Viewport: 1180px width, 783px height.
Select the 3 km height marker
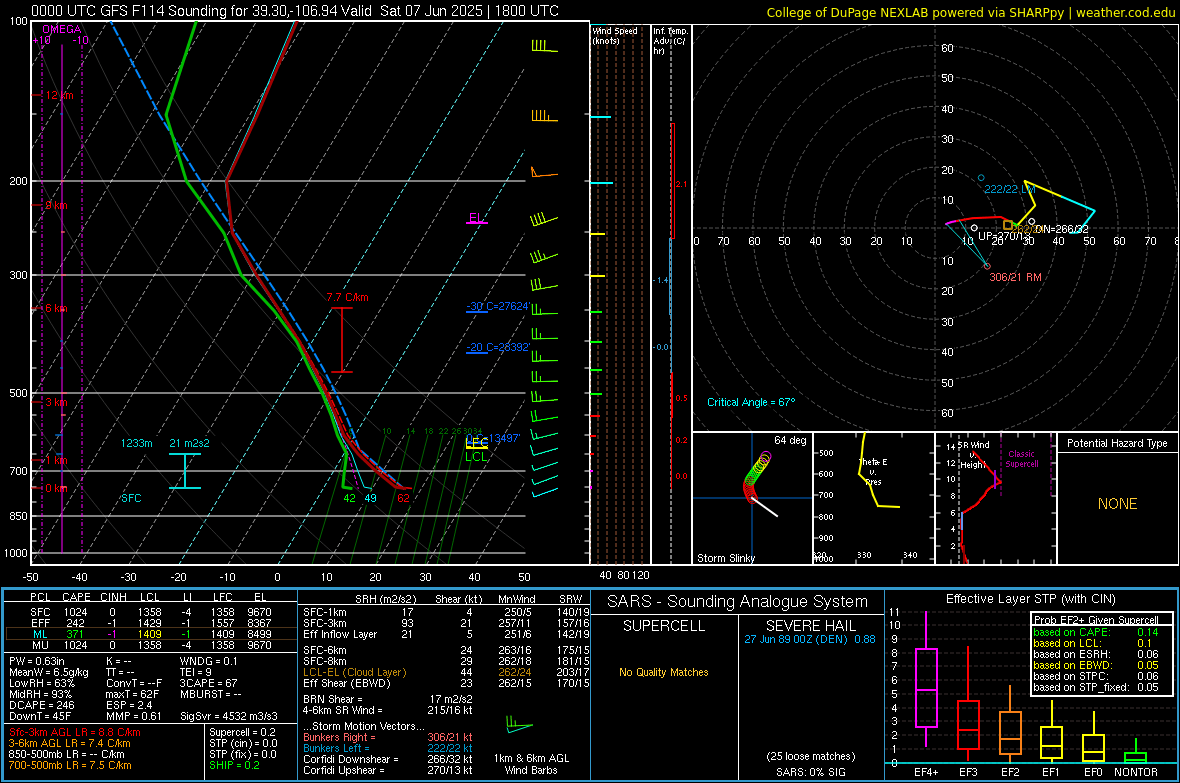click(x=56, y=402)
